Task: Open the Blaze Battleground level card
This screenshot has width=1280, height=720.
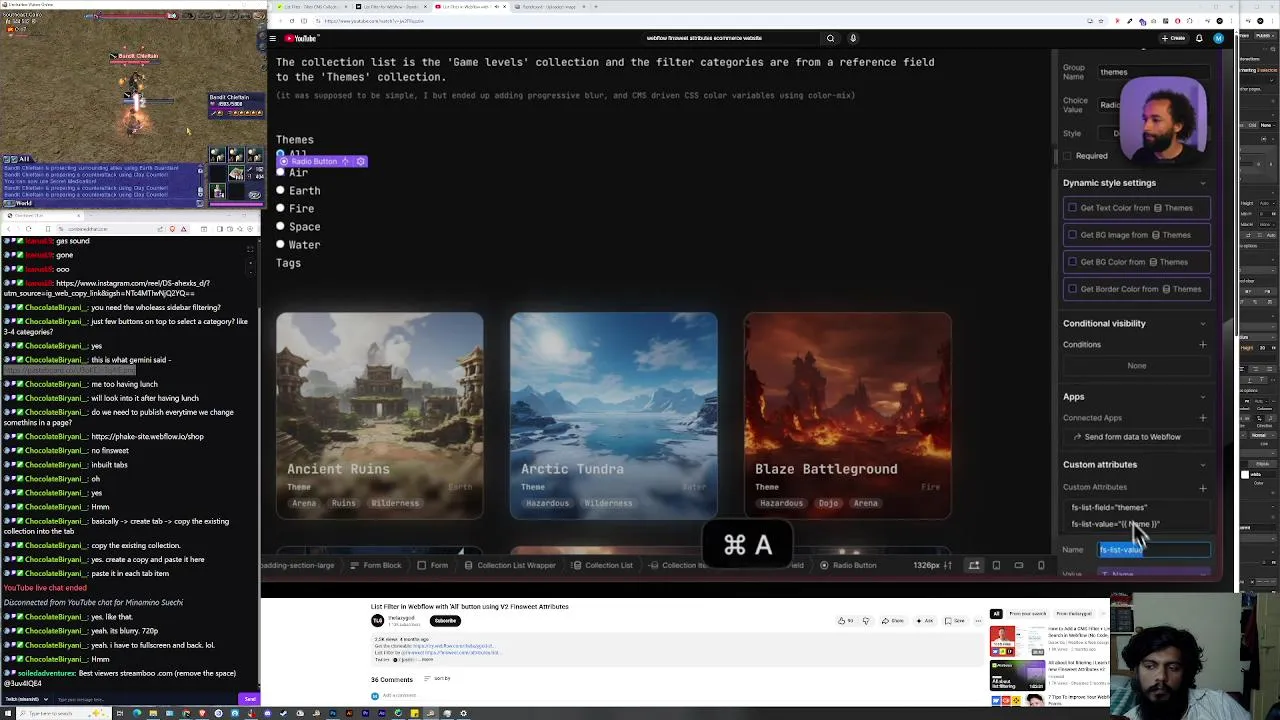Action: [848, 416]
